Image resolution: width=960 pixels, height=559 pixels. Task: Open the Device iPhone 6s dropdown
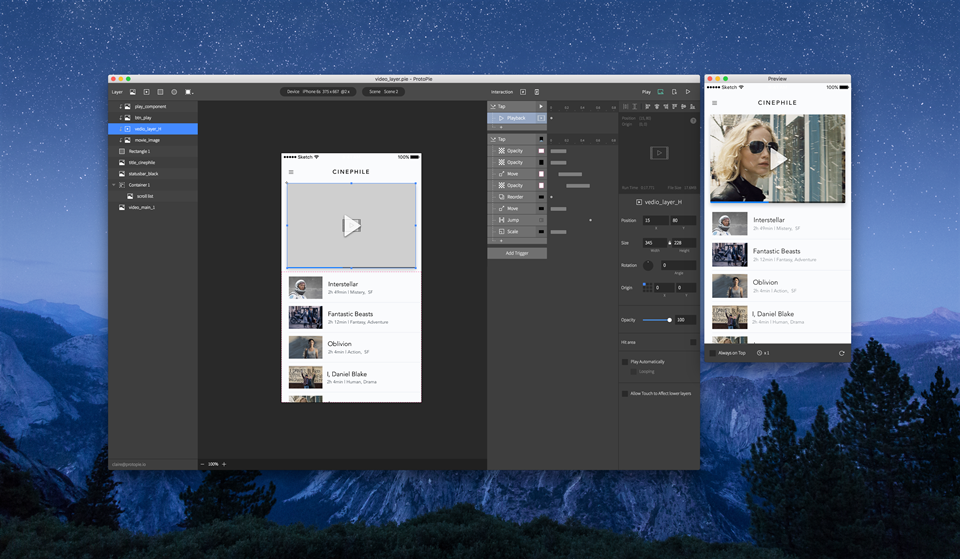click(x=319, y=92)
